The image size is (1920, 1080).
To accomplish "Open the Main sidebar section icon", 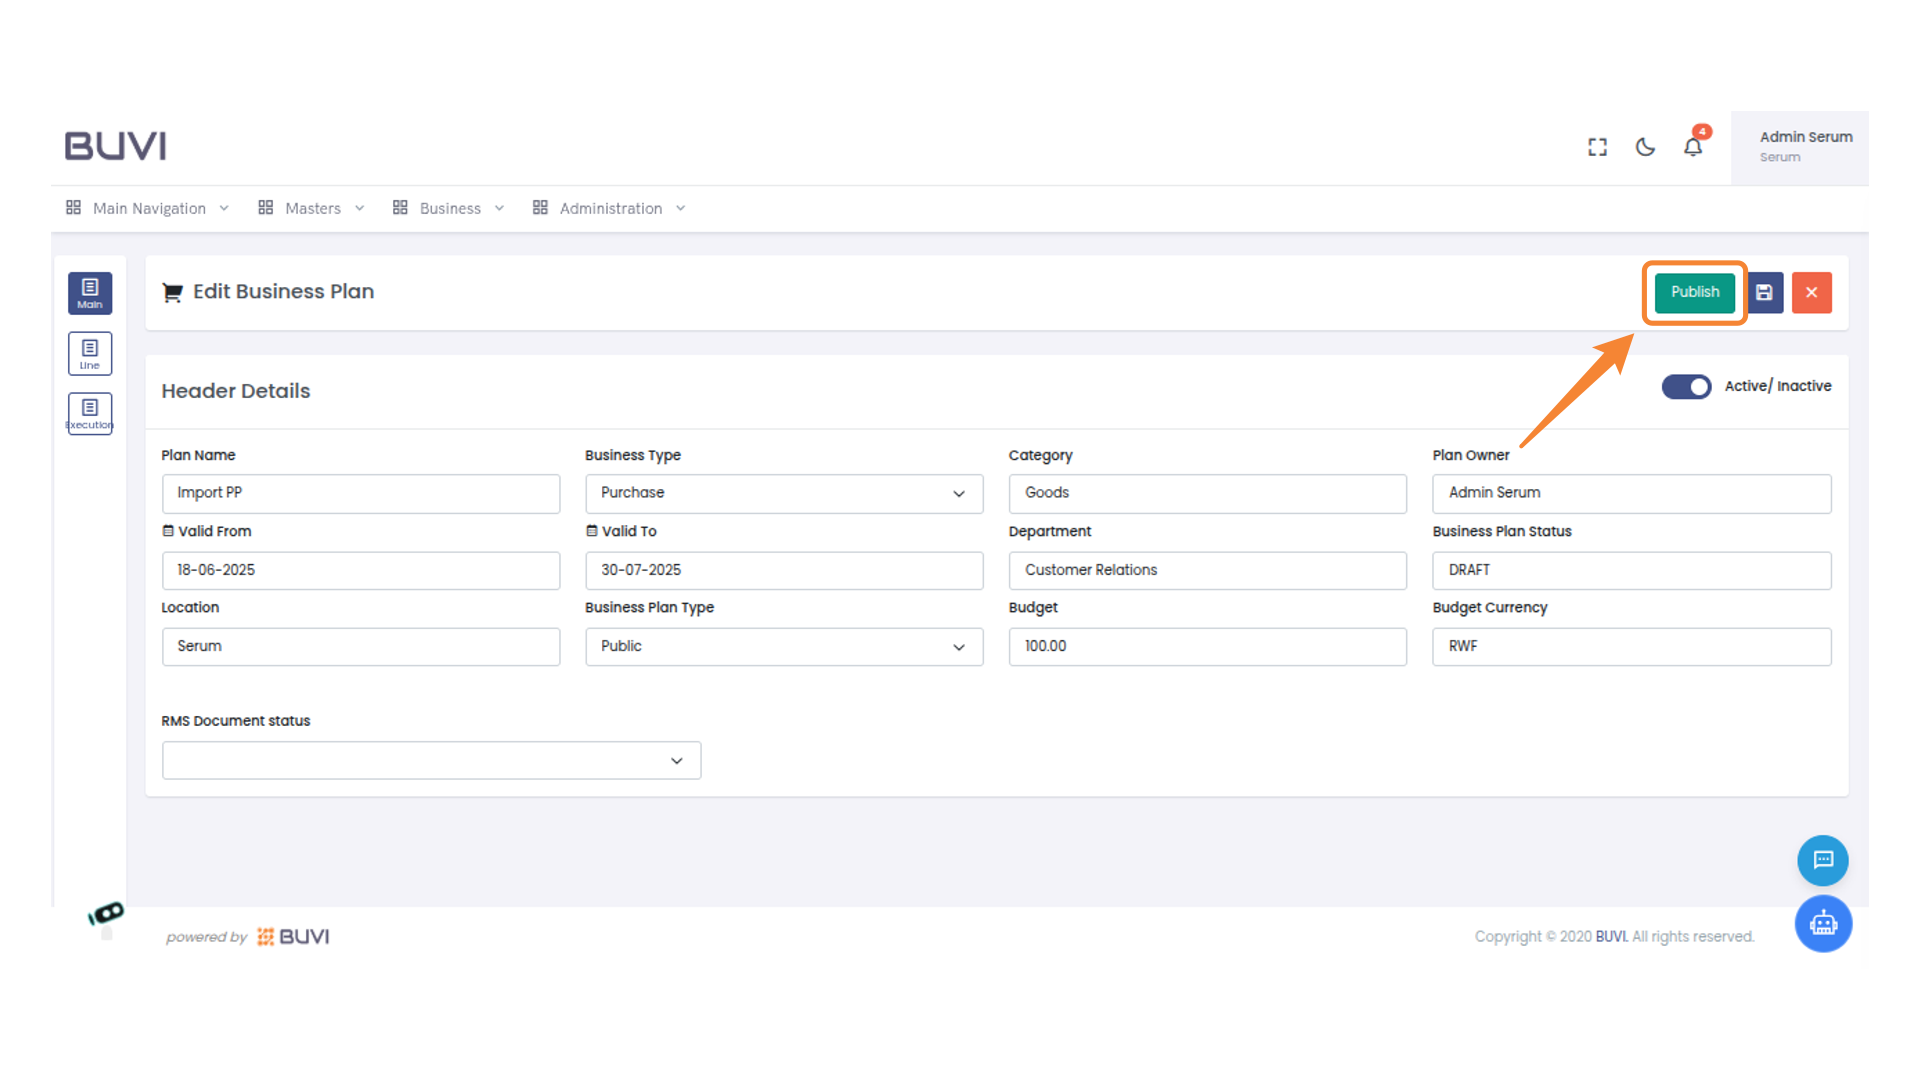I will pos(90,293).
